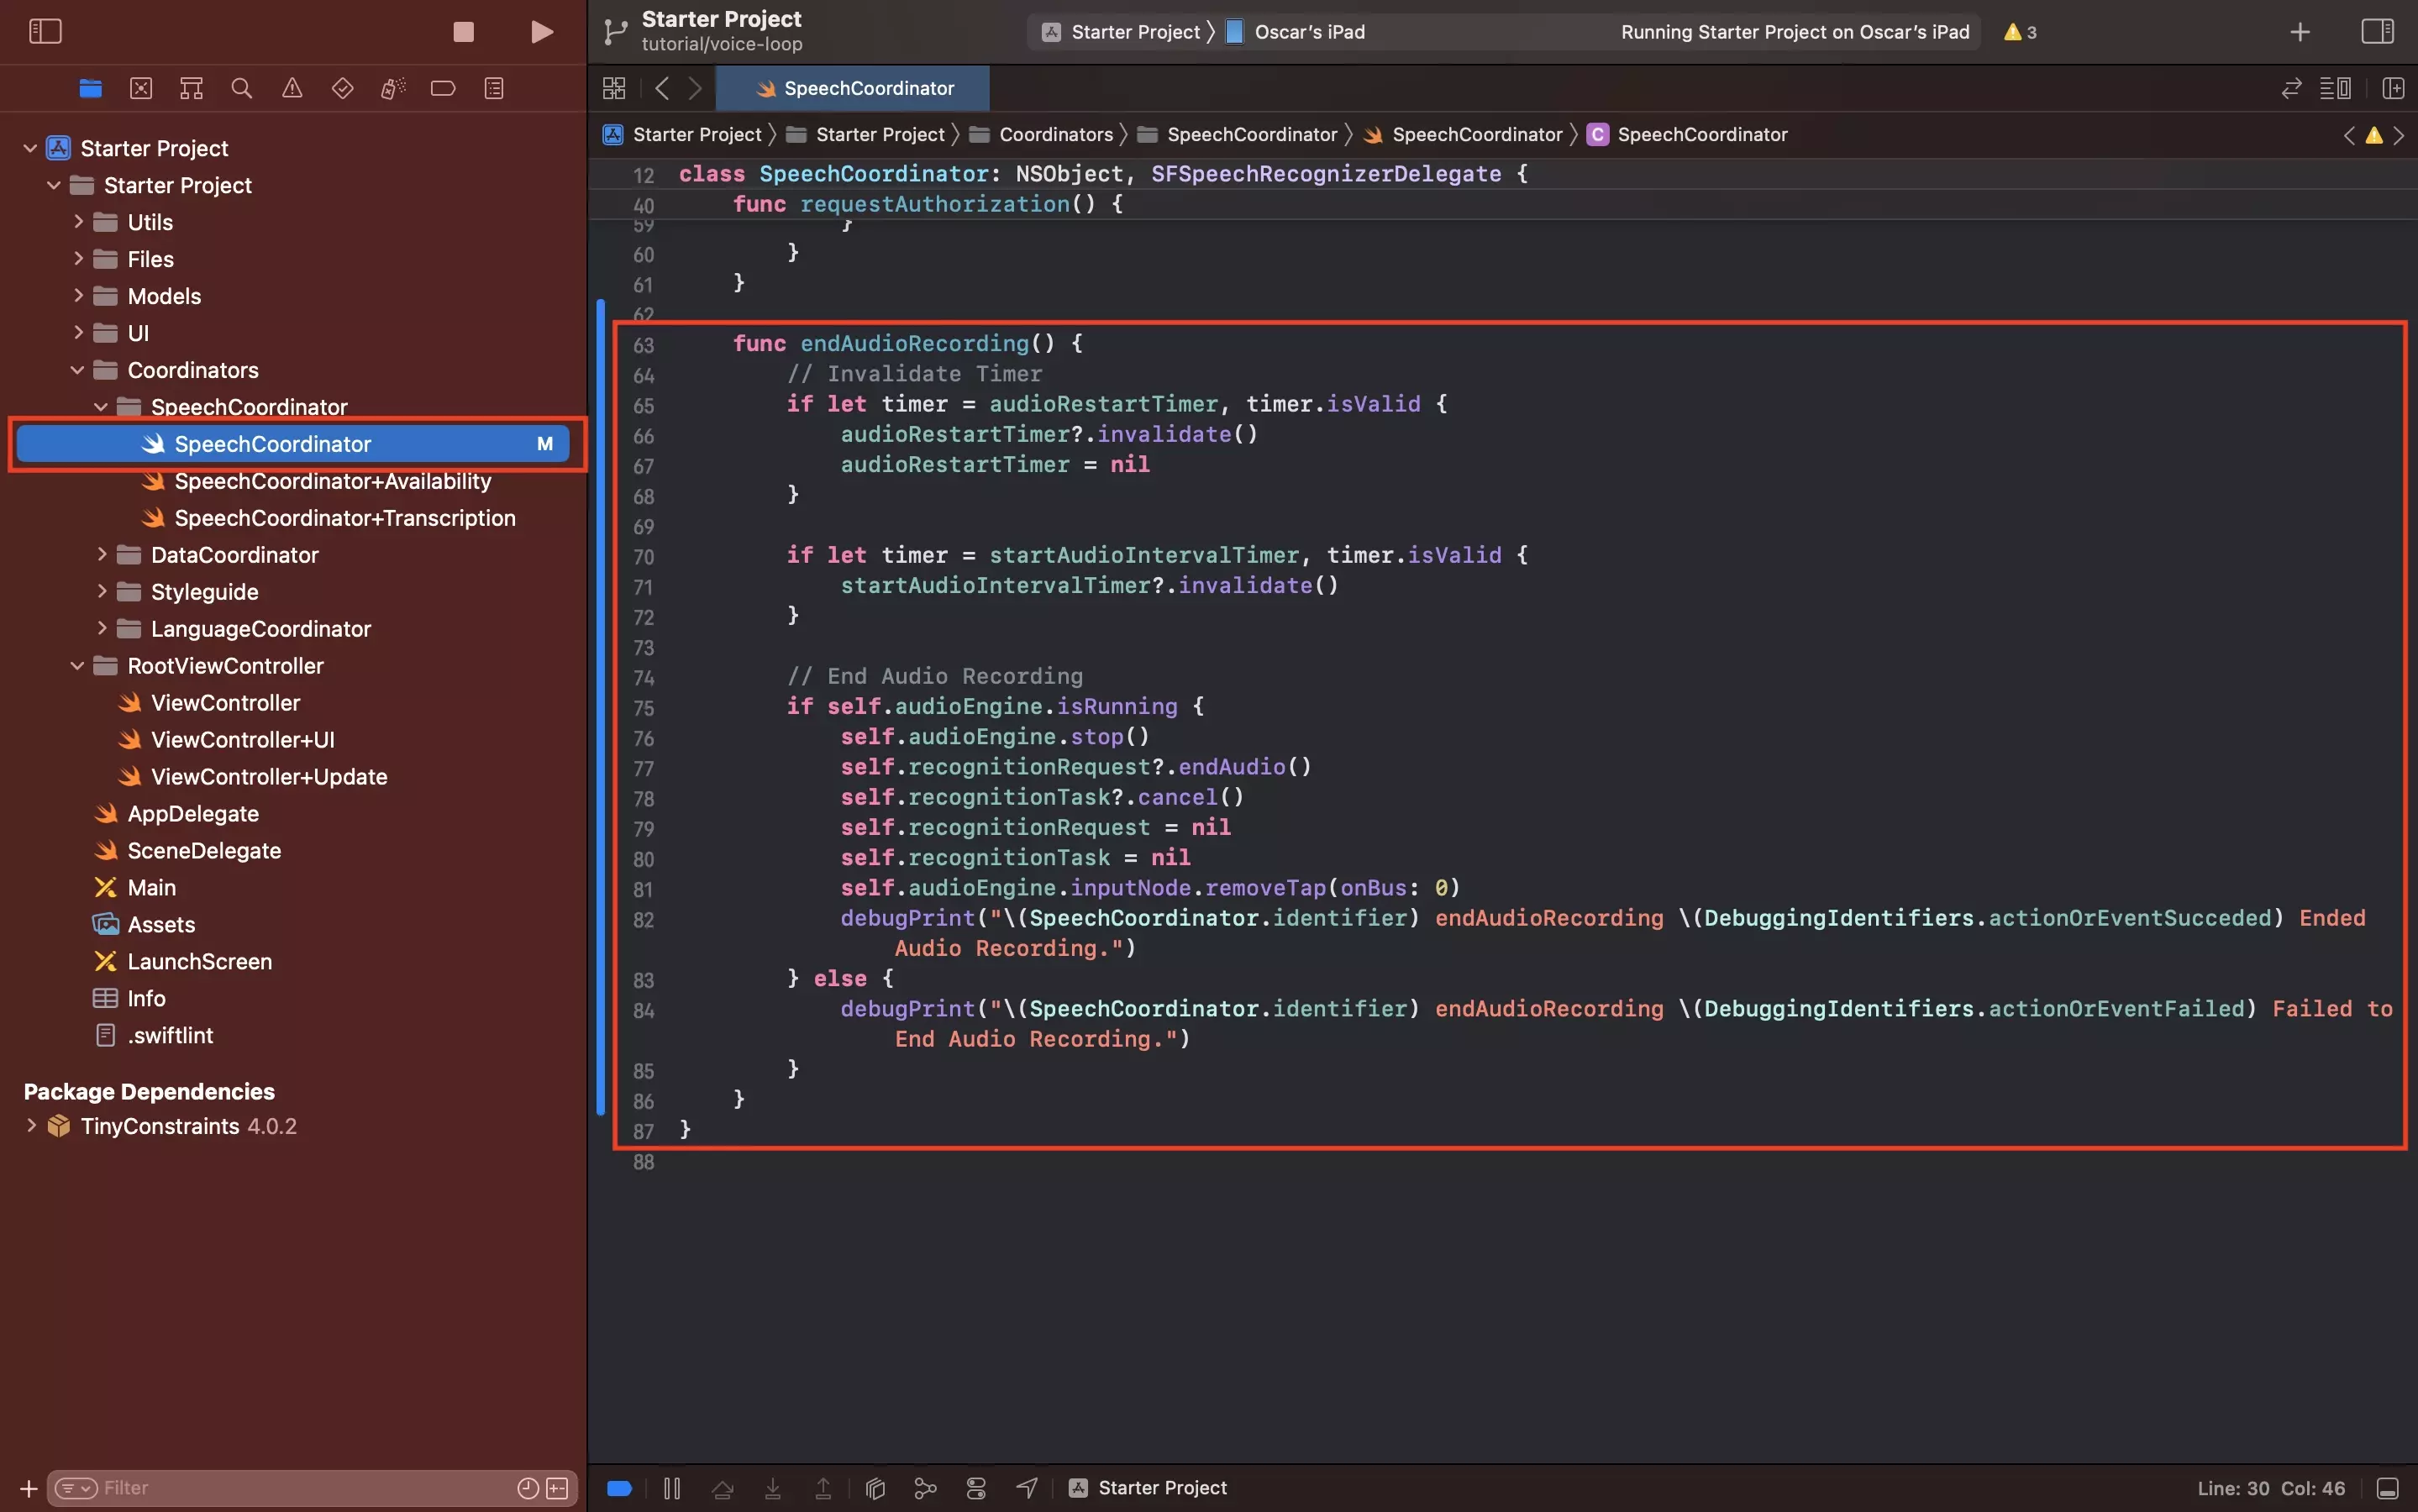Toggle the debug area panel
This screenshot has height=1512, width=2418.
coord(2388,1488)
